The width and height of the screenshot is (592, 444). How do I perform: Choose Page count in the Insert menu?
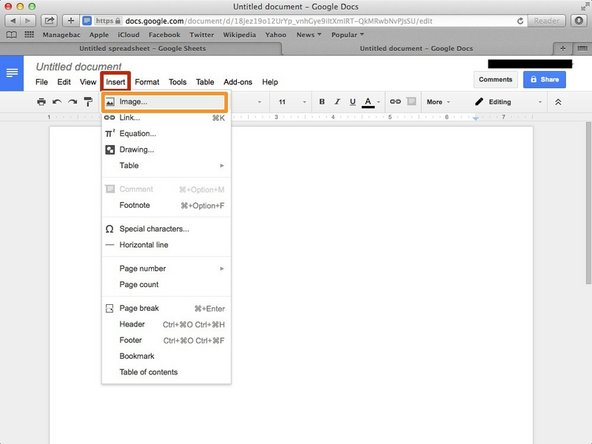pos(166,285)
